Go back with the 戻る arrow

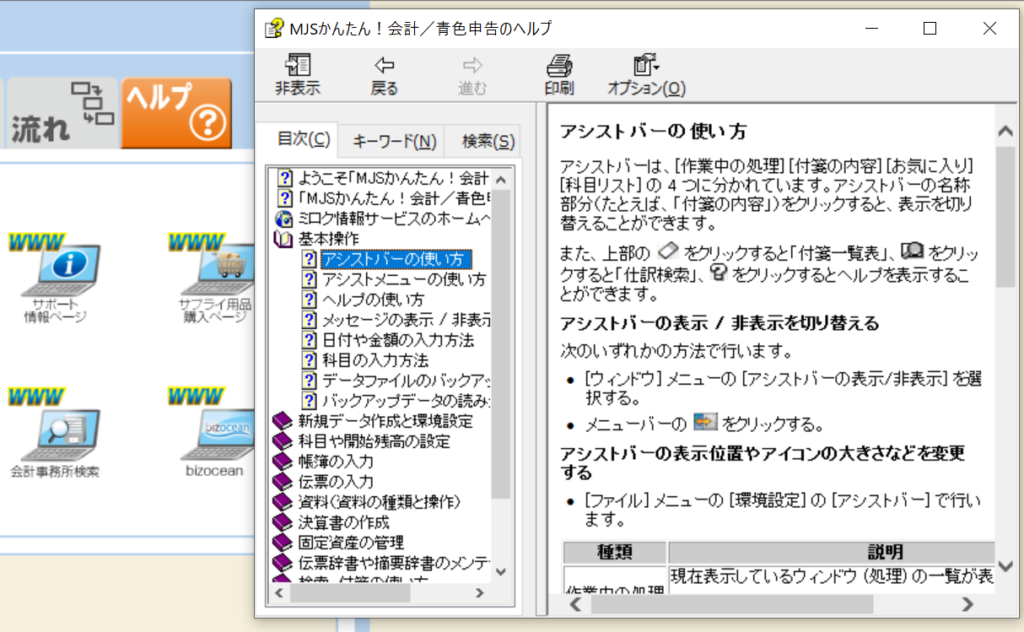(x=384, y=75)
